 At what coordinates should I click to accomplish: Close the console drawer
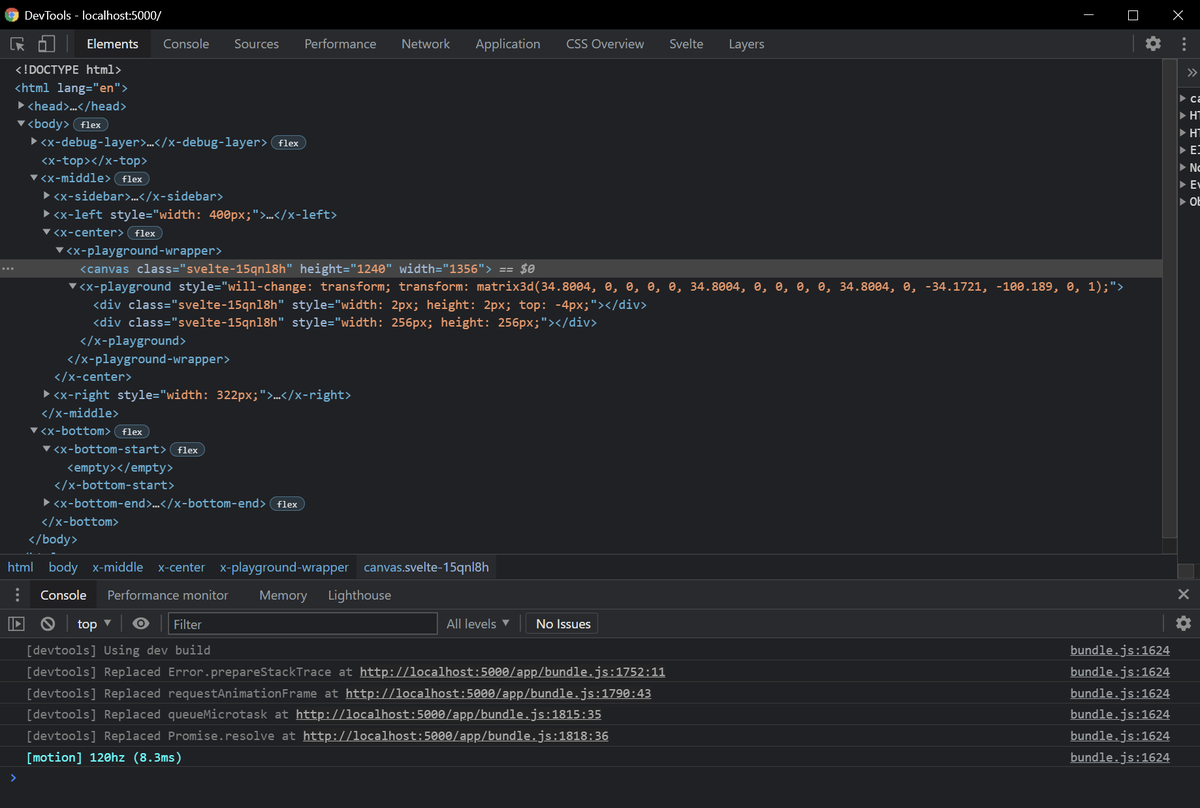[x=1184, y=594]
